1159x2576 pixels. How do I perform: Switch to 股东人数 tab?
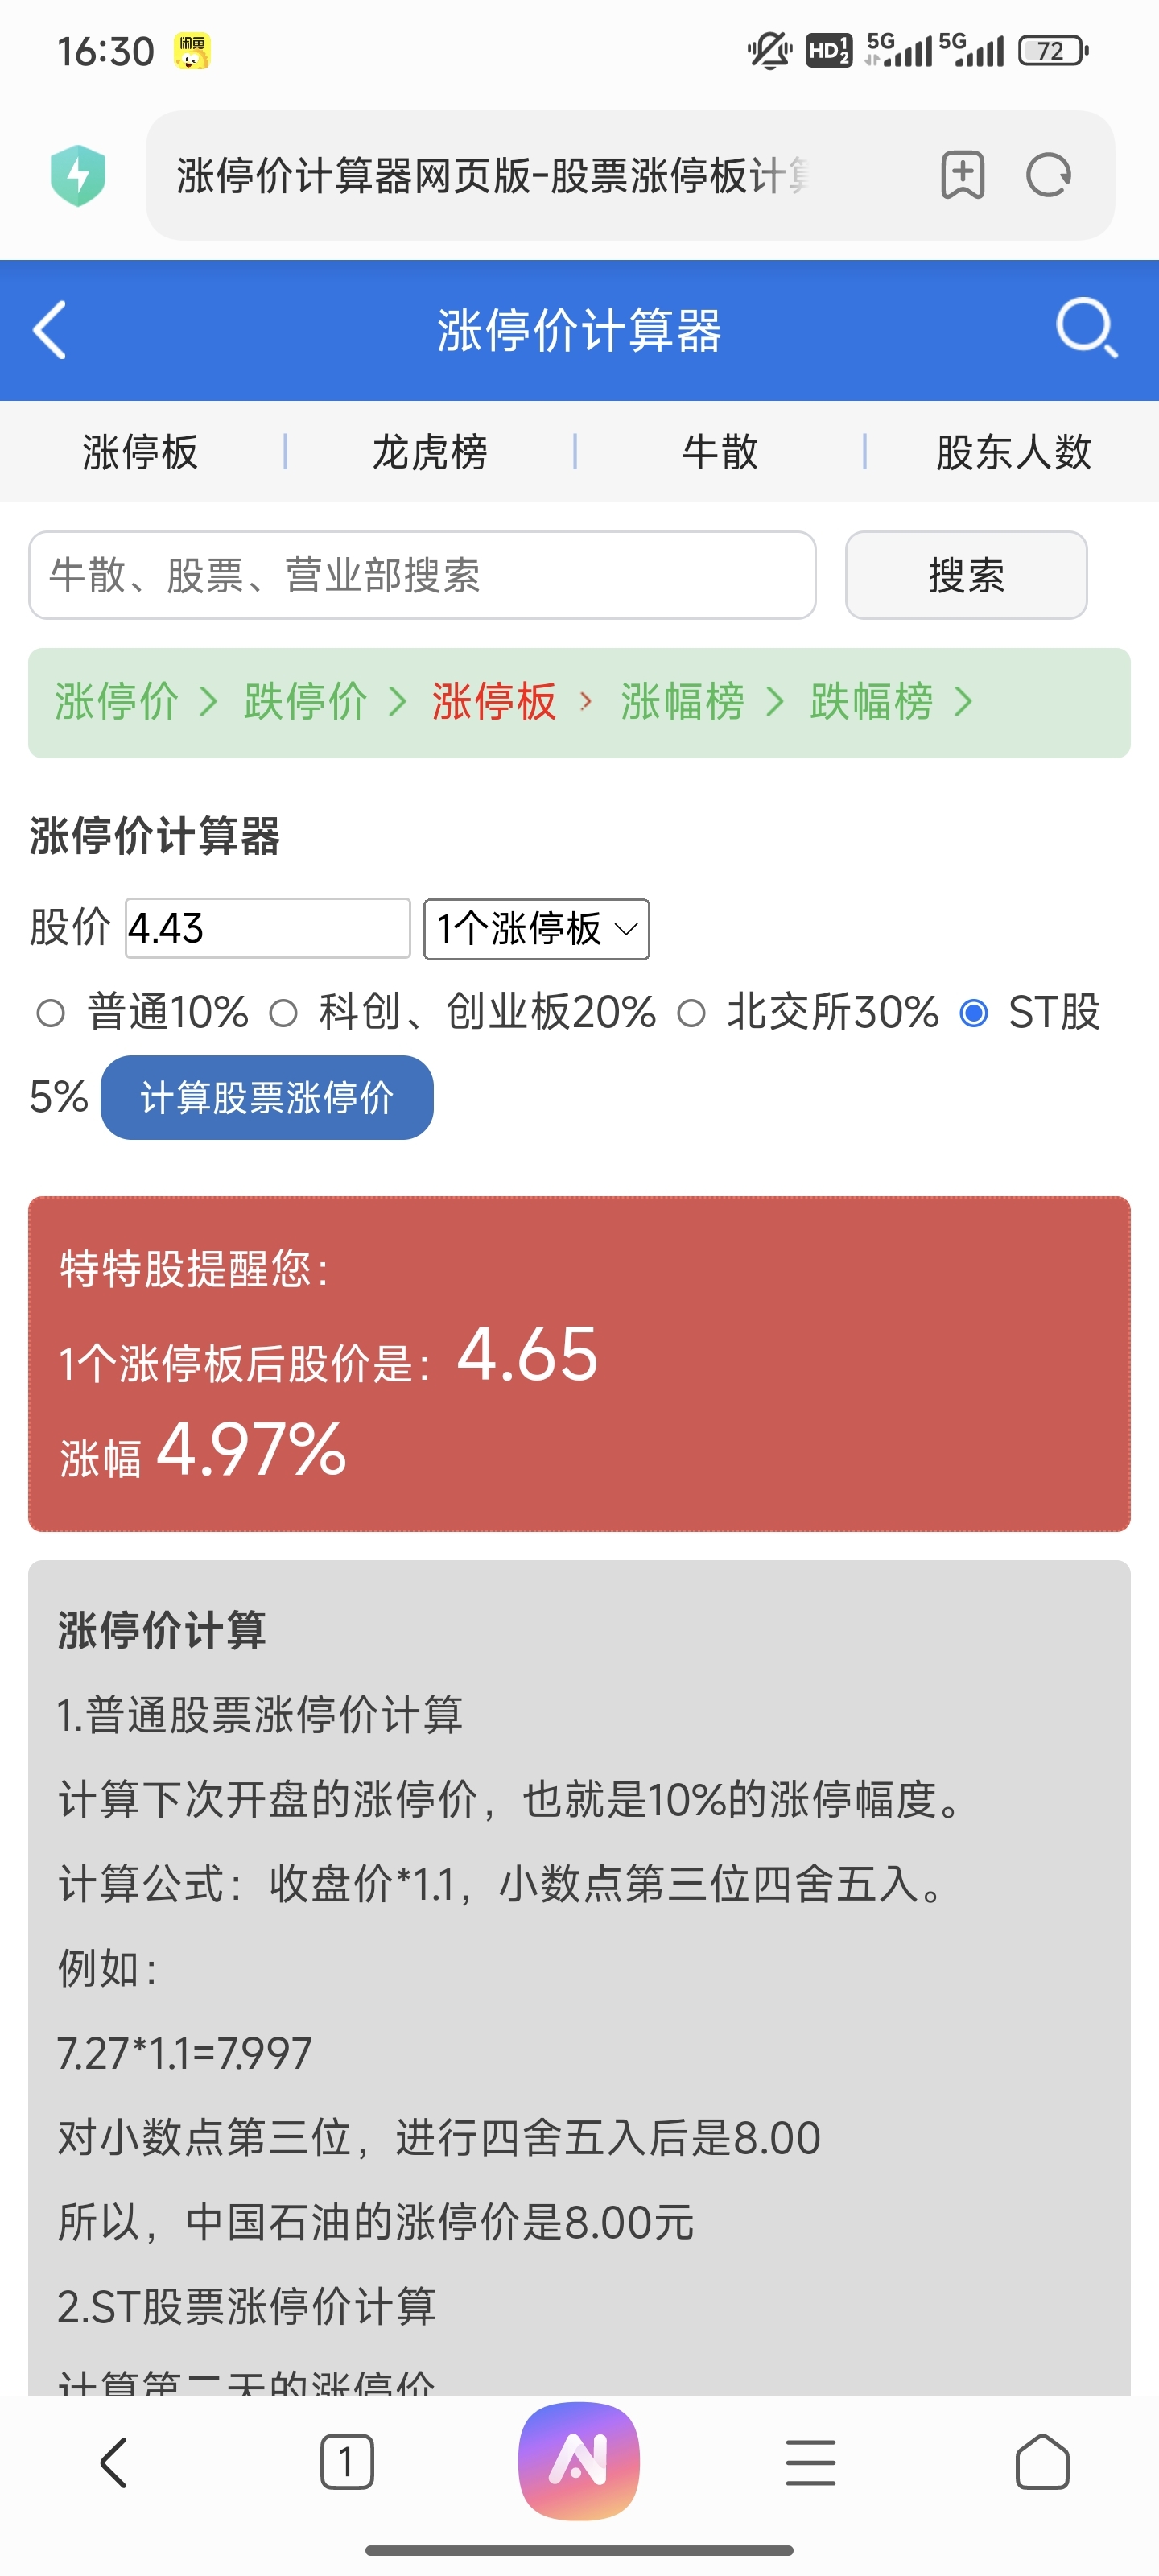pos(1012,452)
